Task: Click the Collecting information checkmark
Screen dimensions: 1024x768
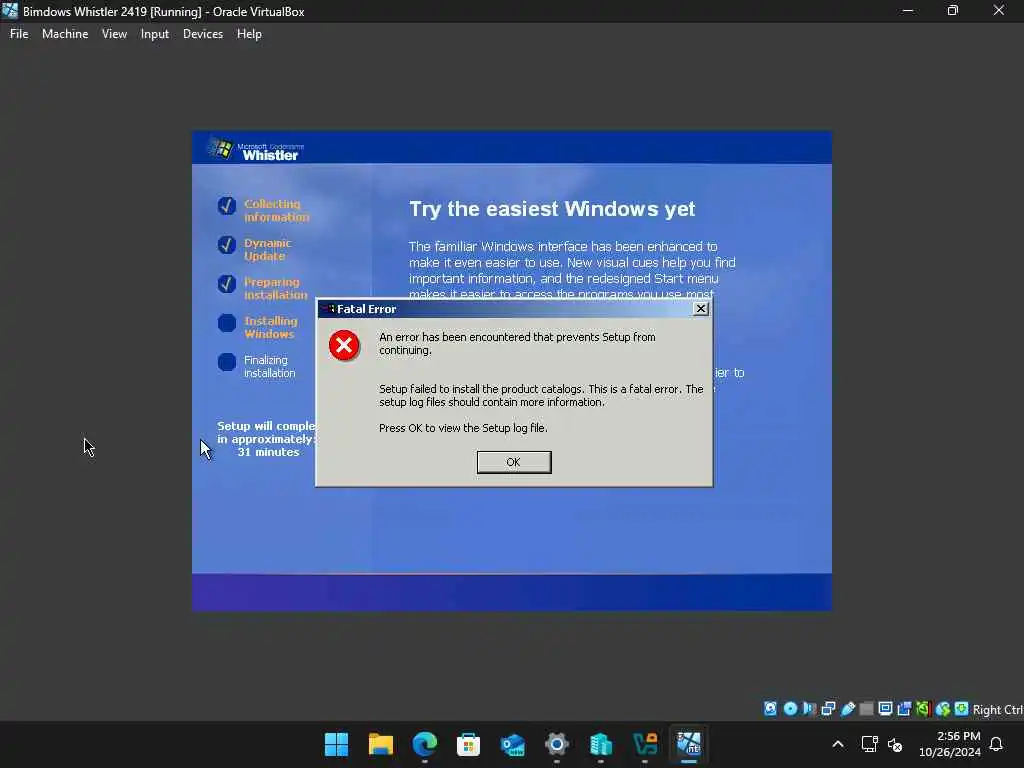Action: point(227,206)
